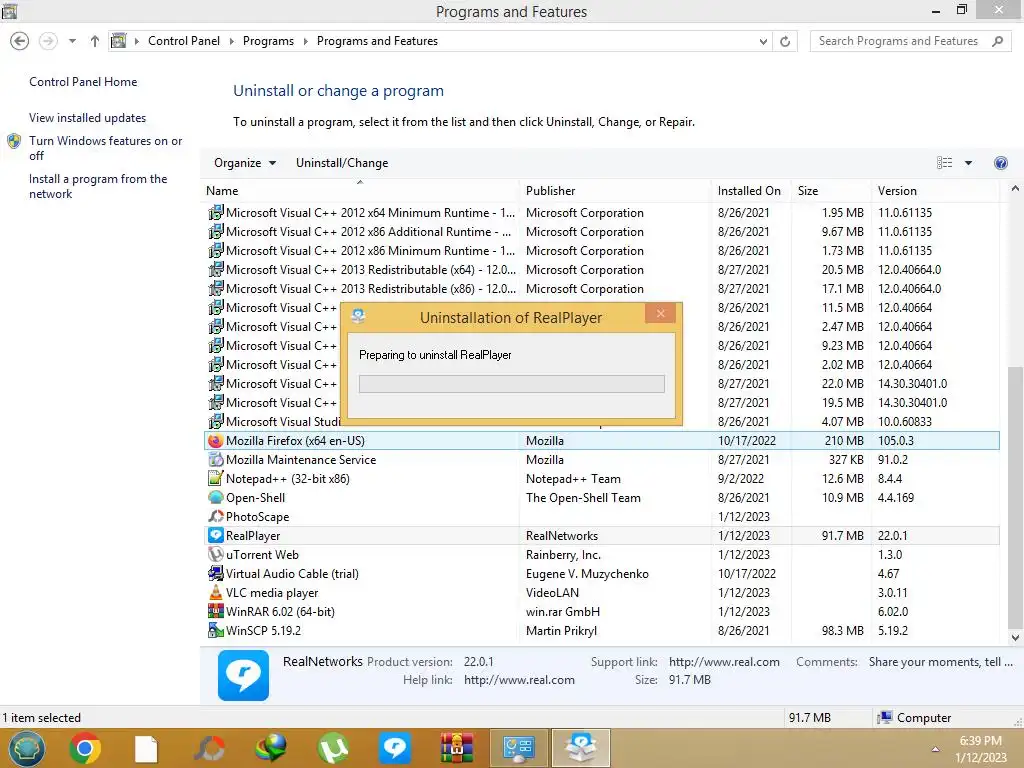Open the Organize dropdown menu
This screenshot has width=1024, height=768.
[245, 163]
